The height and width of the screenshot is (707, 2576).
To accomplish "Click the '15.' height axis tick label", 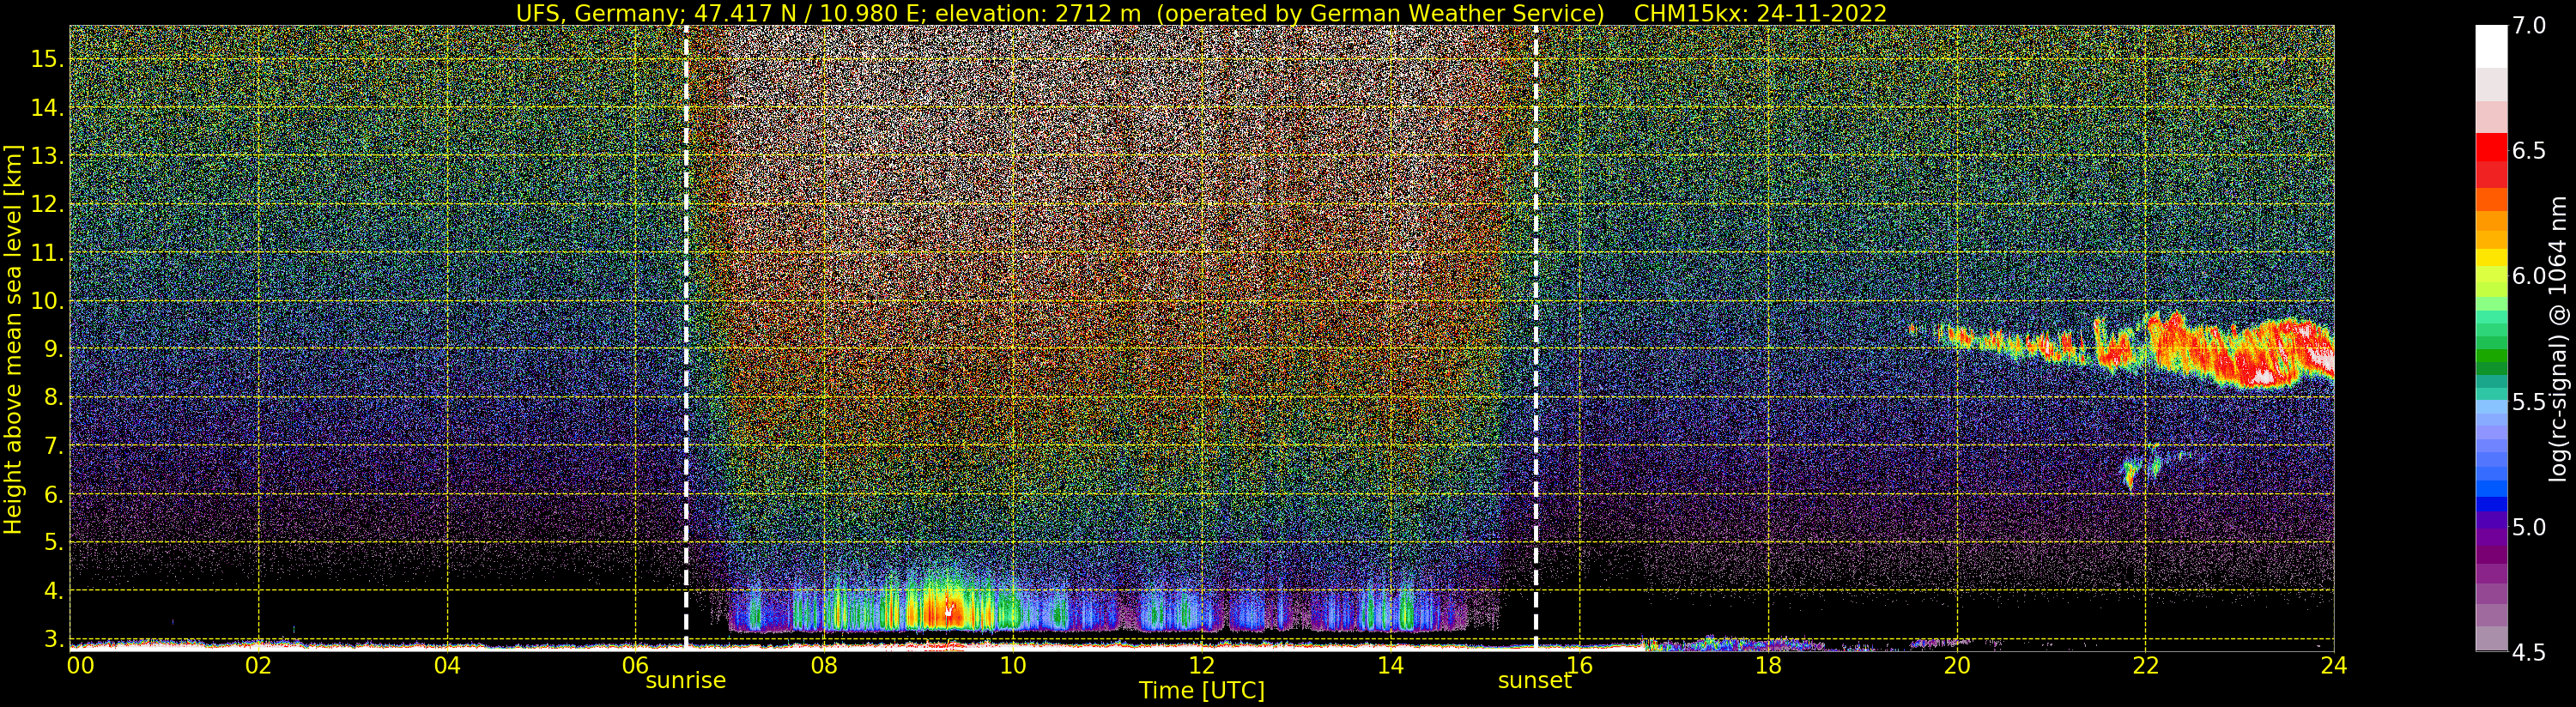I will (x=47, y=59).
